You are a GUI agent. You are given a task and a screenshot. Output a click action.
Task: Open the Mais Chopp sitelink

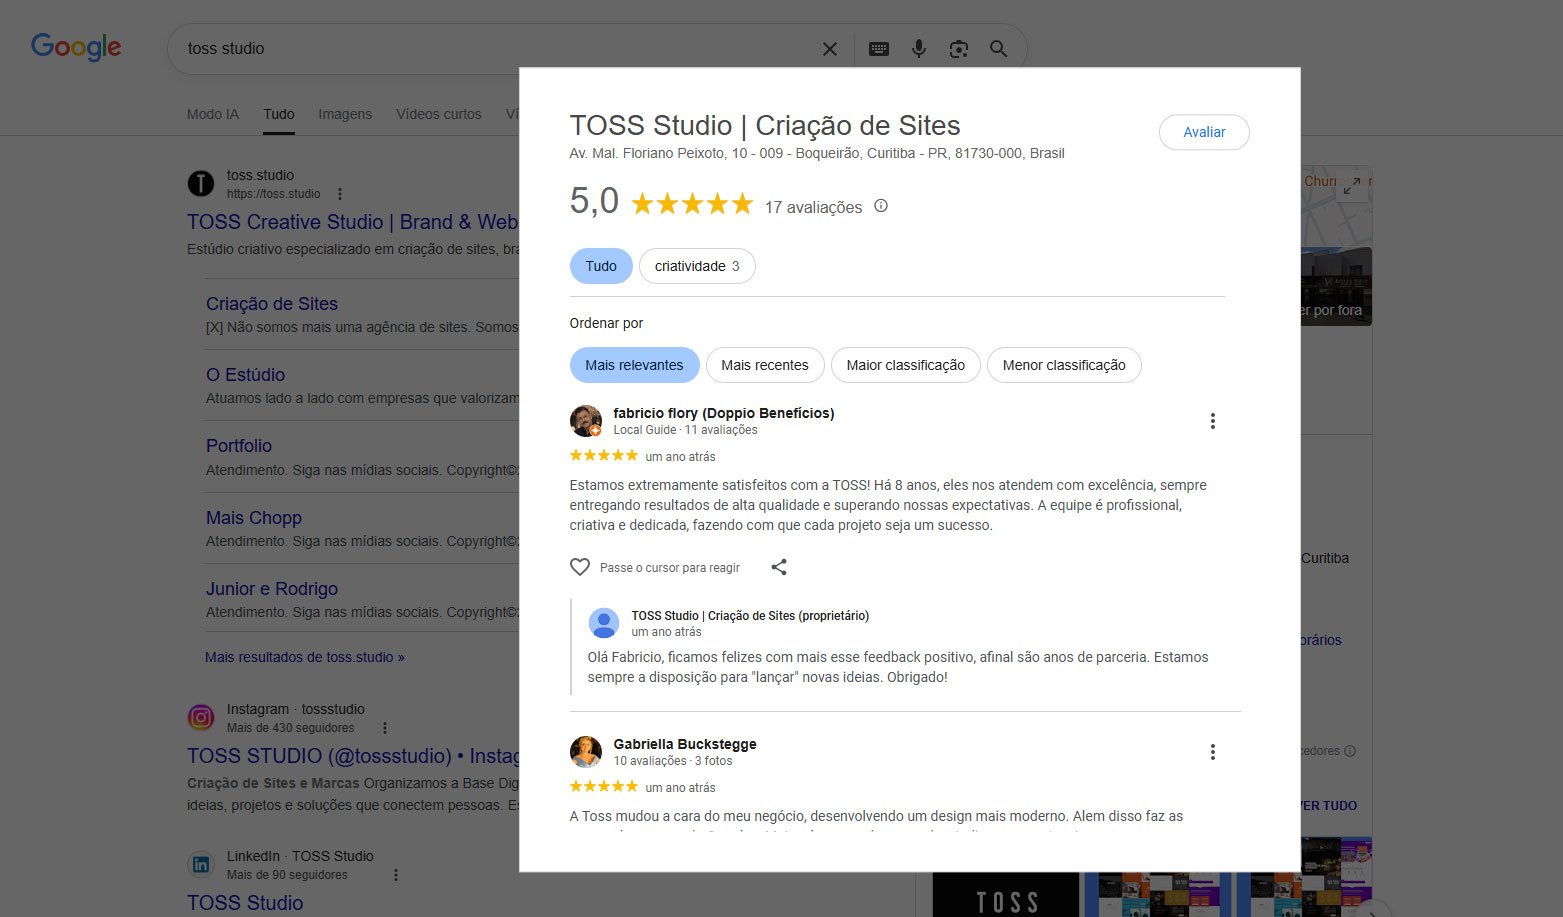coord(254,518)
